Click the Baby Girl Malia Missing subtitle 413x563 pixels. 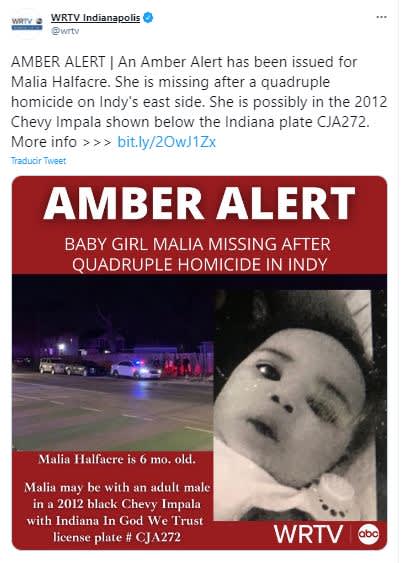pos(198,254)
